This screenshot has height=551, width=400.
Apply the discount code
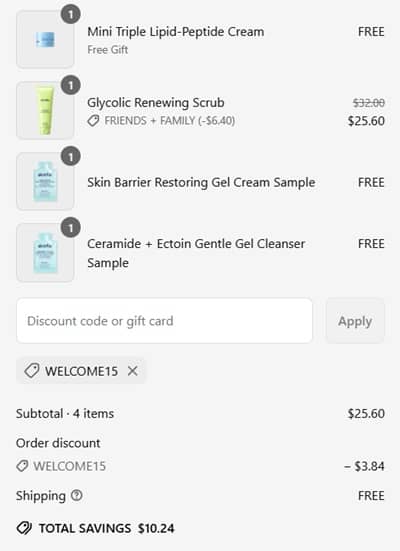[355, 320]
